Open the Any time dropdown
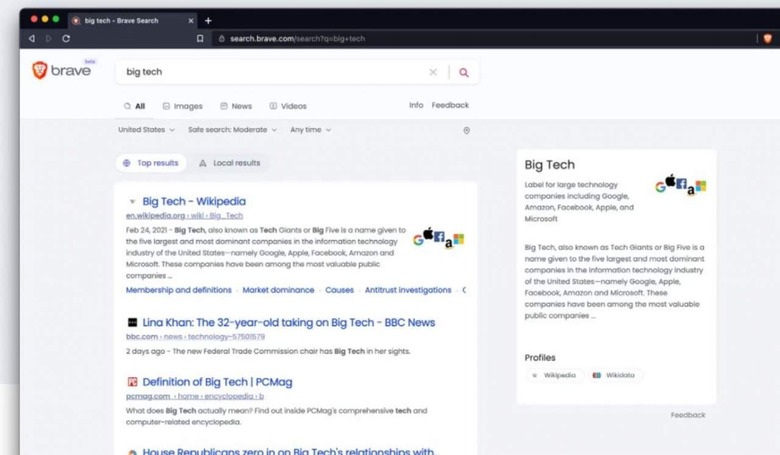The width and height of the screenshot is (780, 455). [310, 130]
